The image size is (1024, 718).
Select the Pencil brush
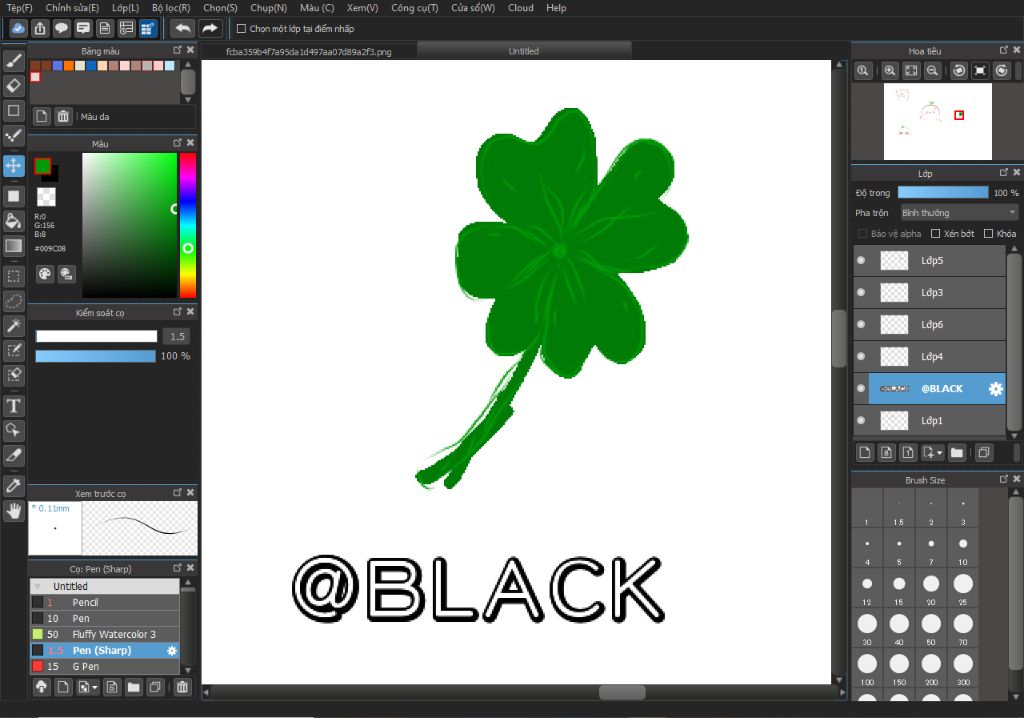[x=104, y=602]
